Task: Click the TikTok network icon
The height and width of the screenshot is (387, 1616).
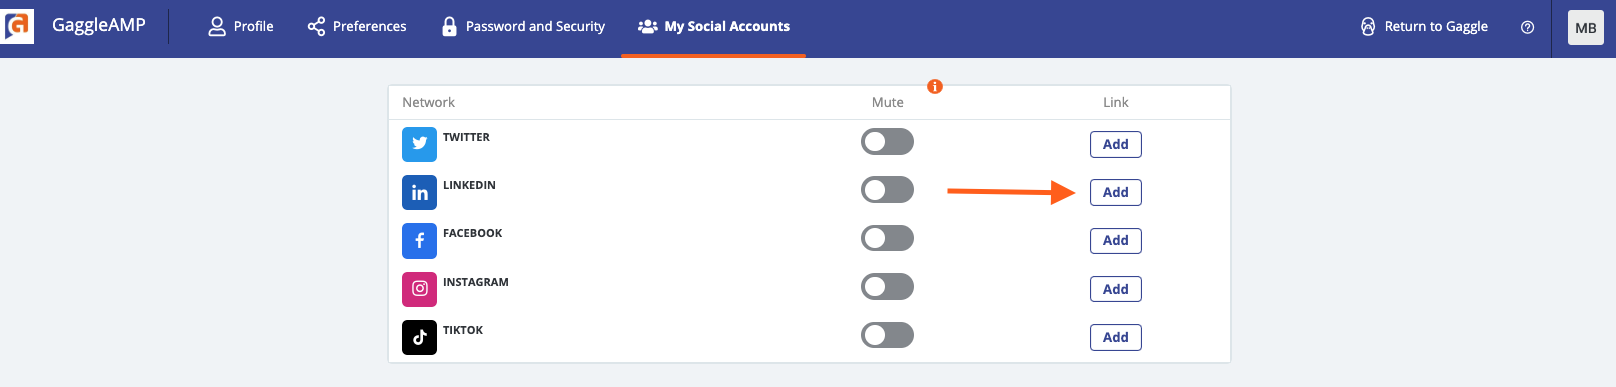Action: (x=419, y=337)
